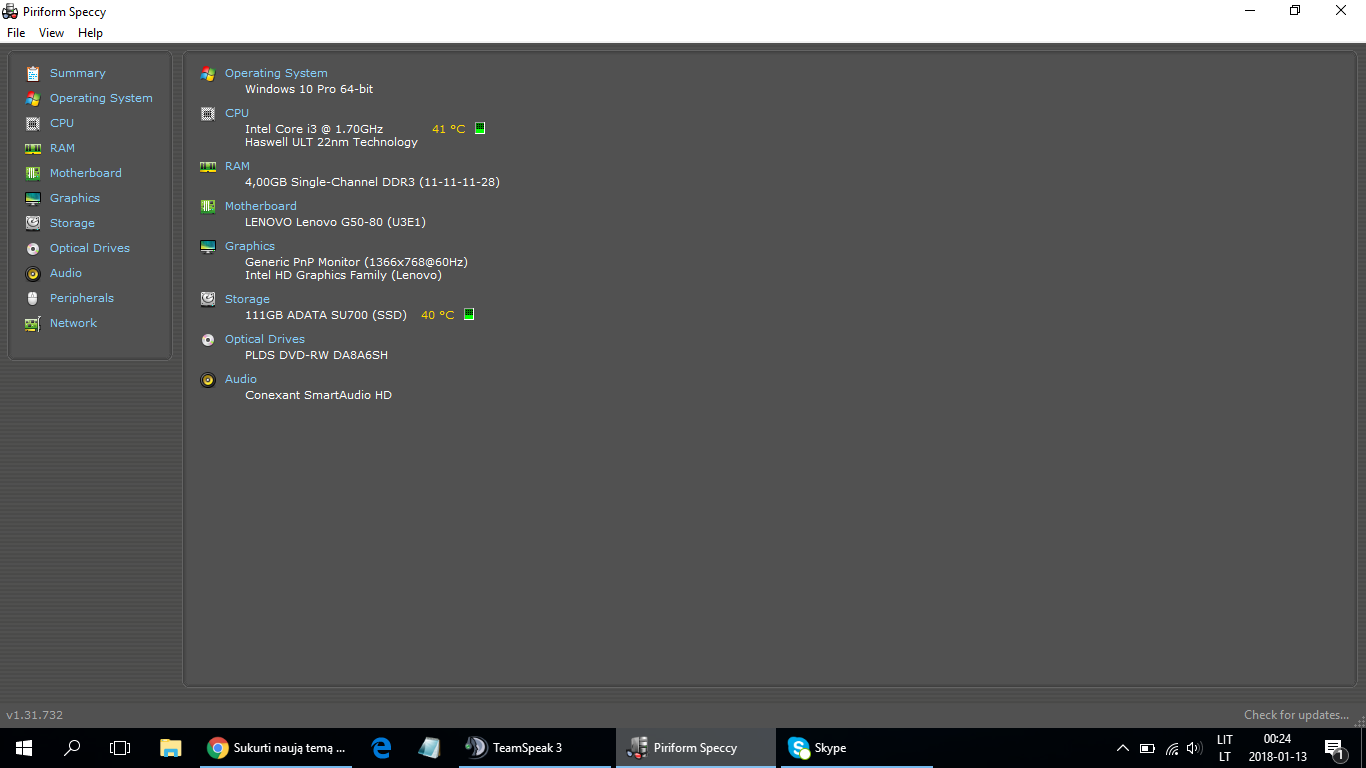Click the Network icon in sidebar

click(33, 323)
